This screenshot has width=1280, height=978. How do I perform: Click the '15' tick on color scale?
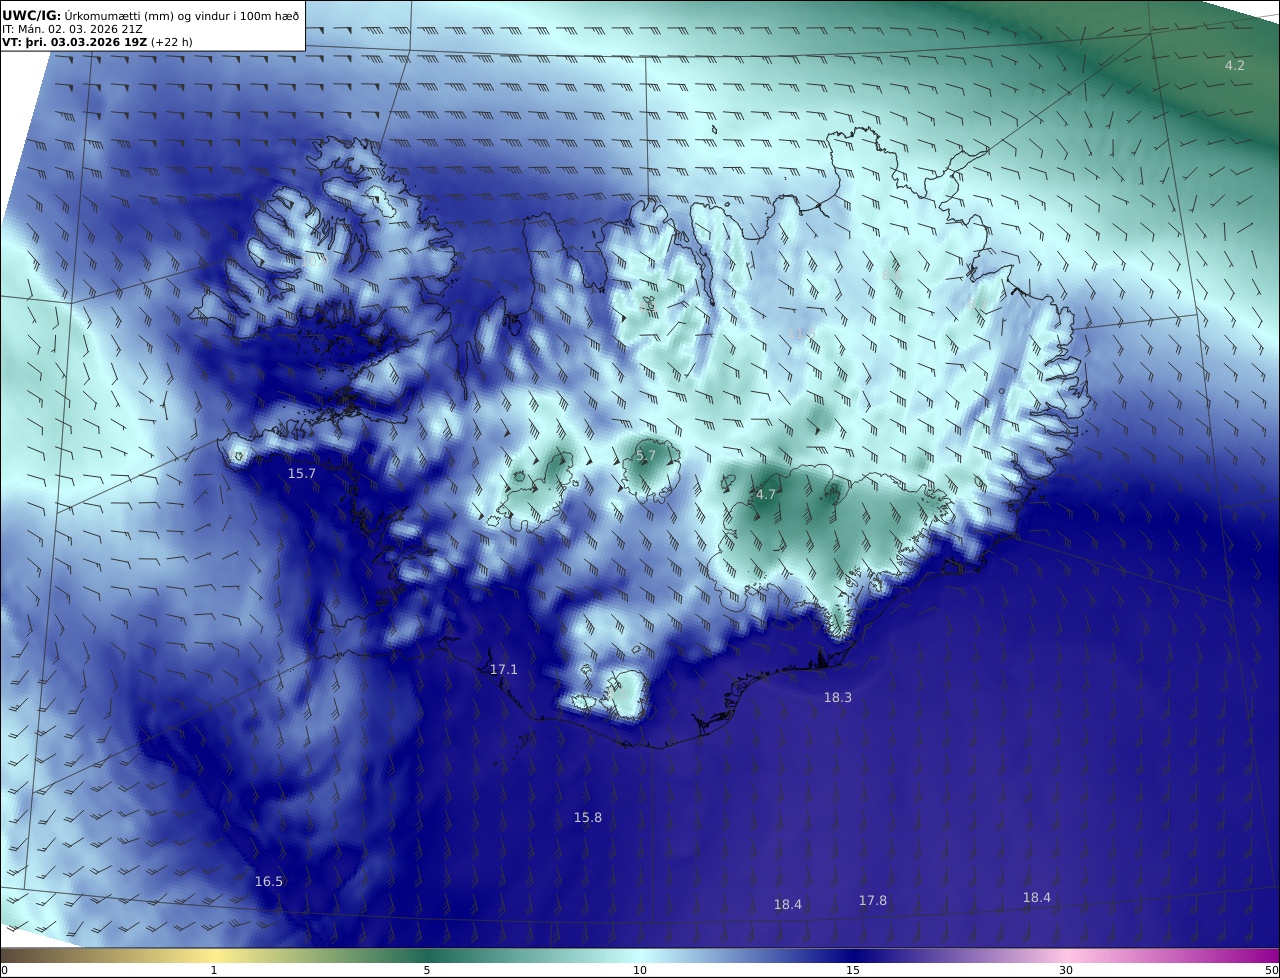[x=853, y=970]
